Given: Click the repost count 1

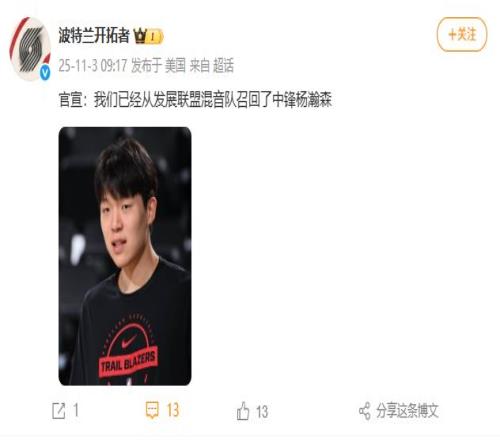Looking at the screenshot, I should (76, 410).
